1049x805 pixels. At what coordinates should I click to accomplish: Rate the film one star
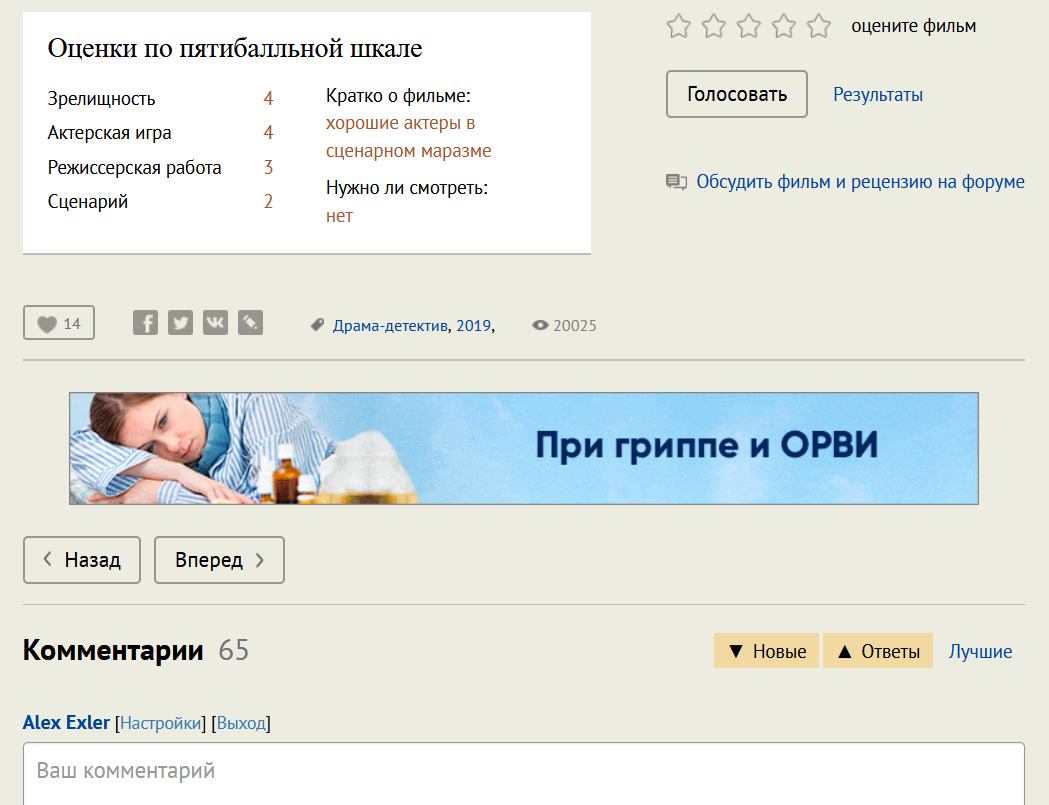pos(679,26)
